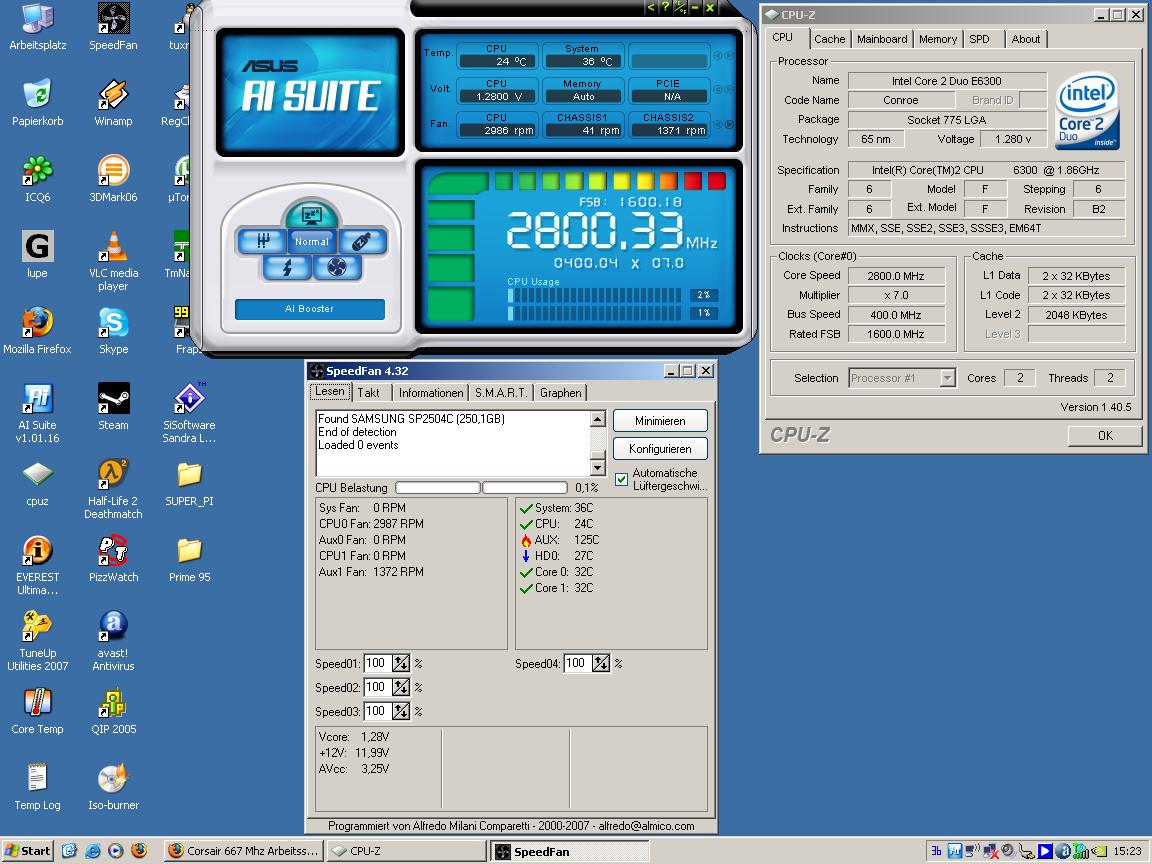Open the Papierkorb recycle bin
Viewport: 1152px width, 864px height.
[37, 103]
